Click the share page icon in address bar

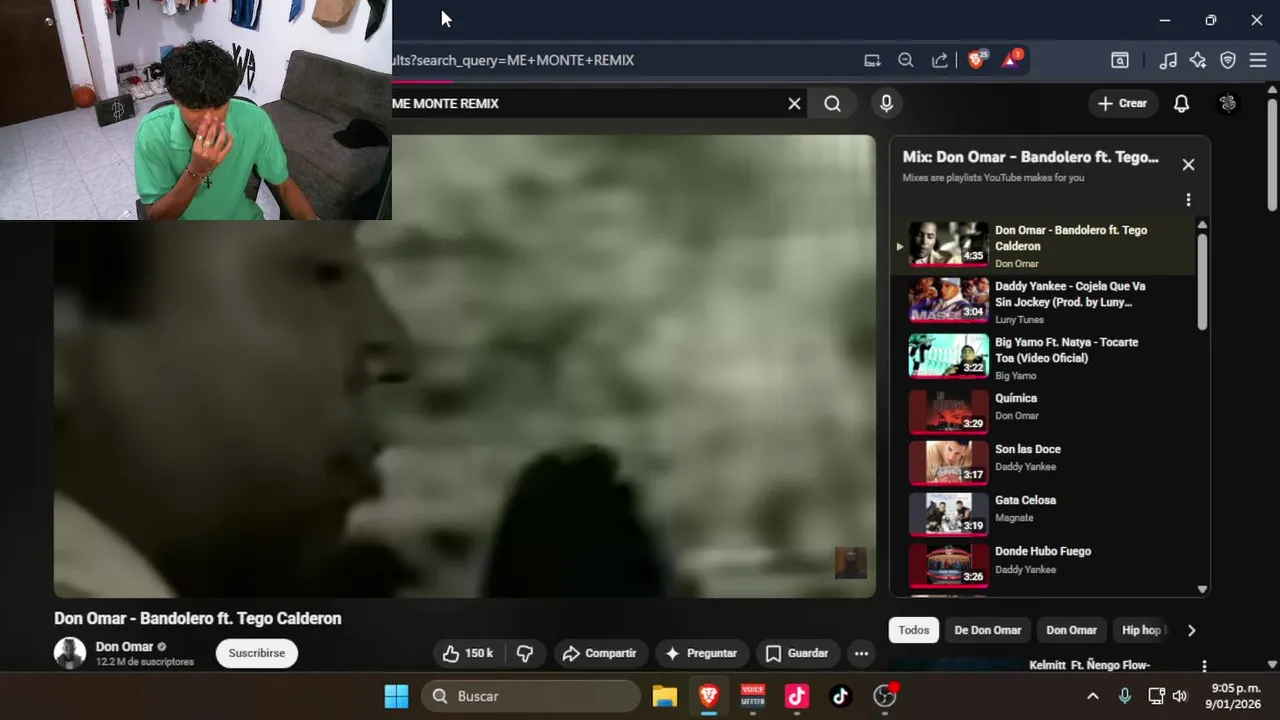coord(939,60)
